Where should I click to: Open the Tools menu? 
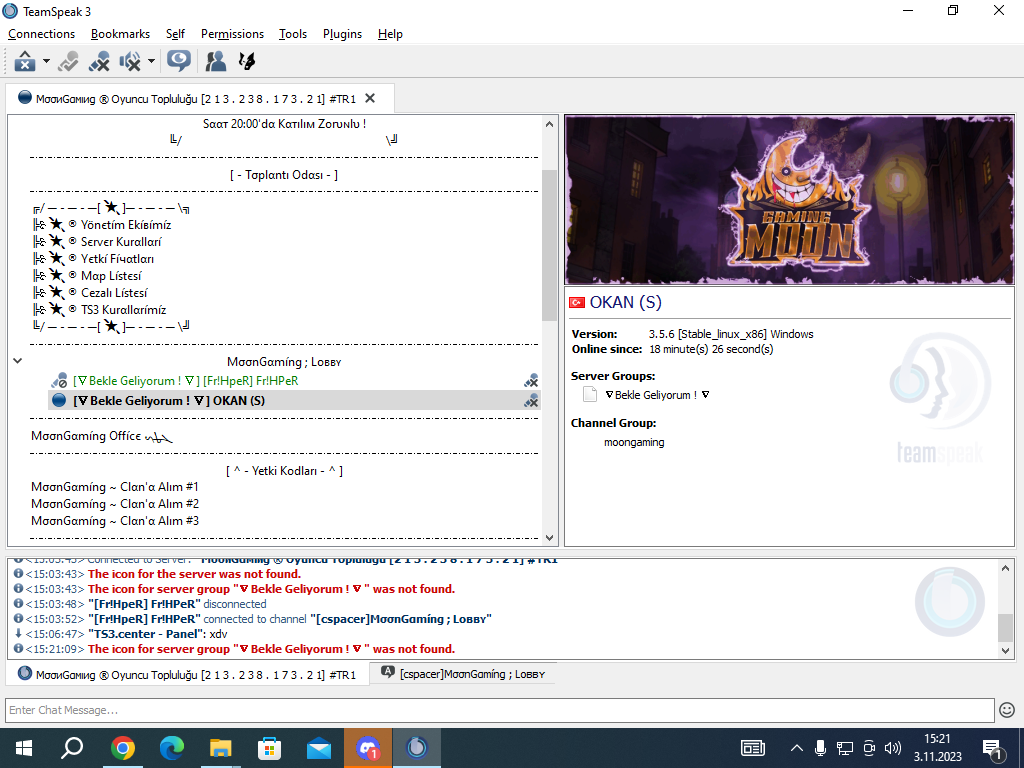[293, 34]
